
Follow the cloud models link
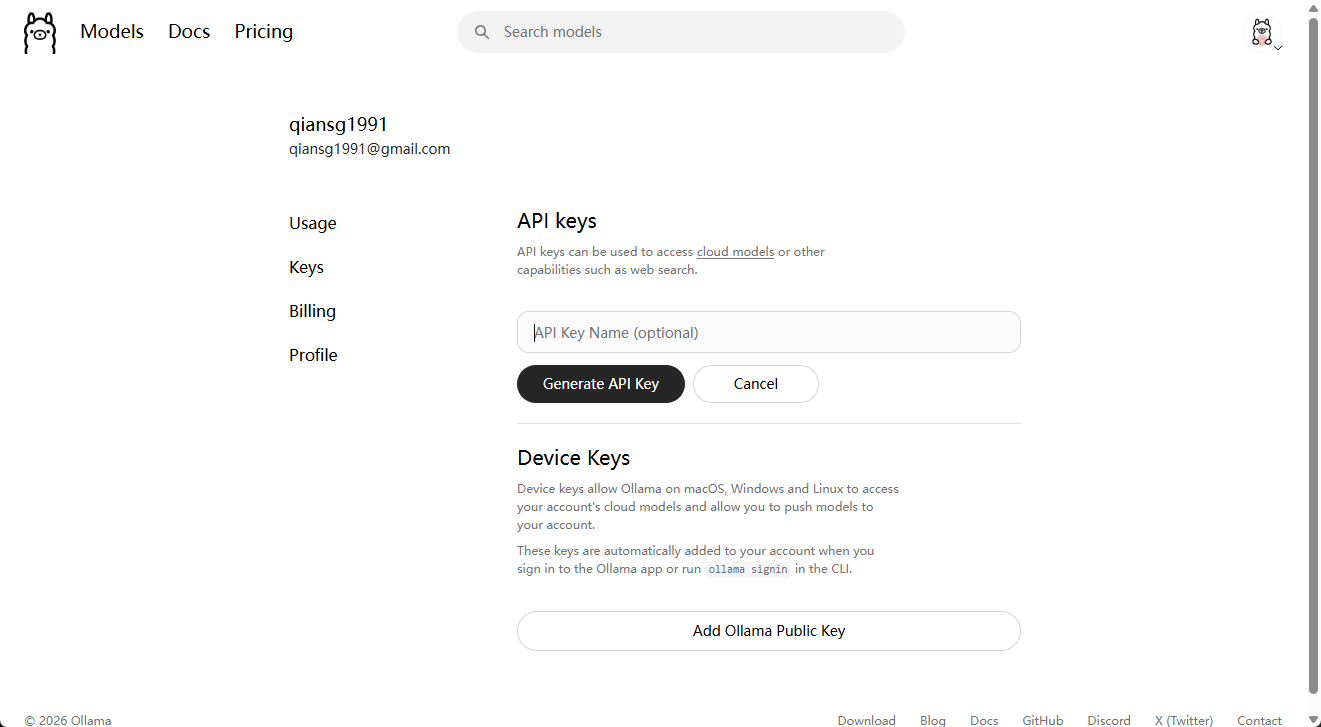[735, 252]
